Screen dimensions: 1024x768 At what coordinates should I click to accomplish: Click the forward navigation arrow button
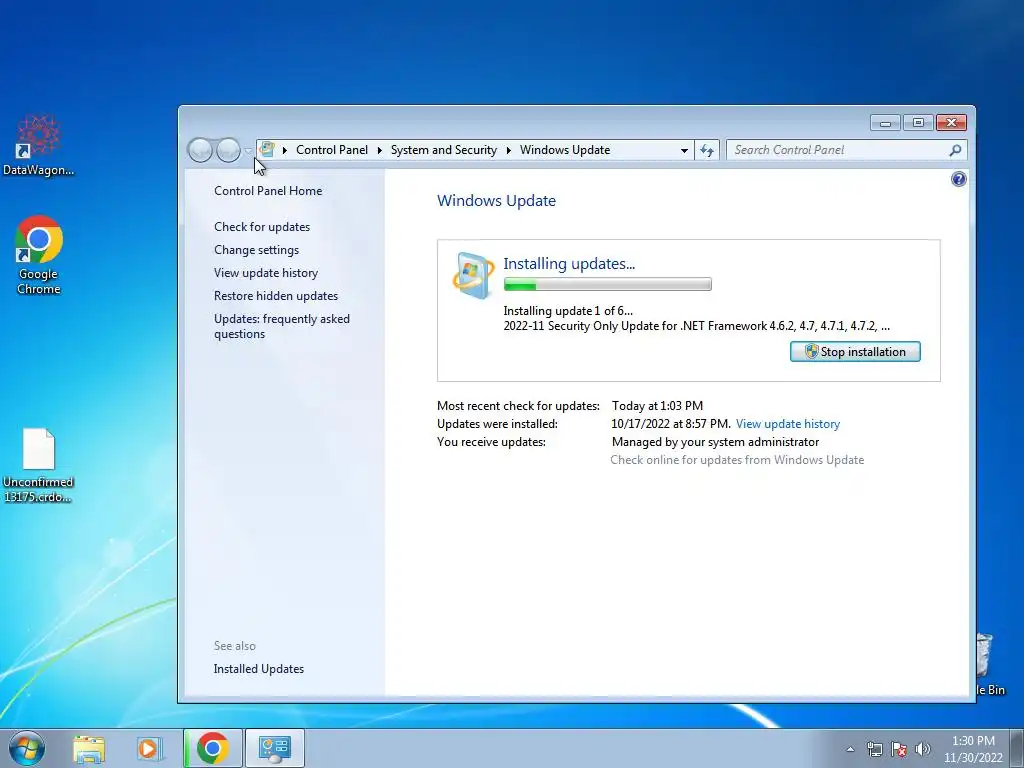(228, 150)
